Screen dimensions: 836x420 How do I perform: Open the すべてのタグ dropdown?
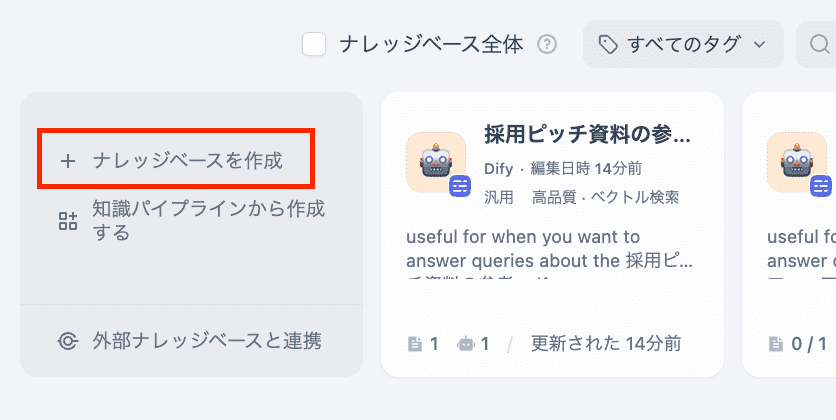tap(683, 44)
